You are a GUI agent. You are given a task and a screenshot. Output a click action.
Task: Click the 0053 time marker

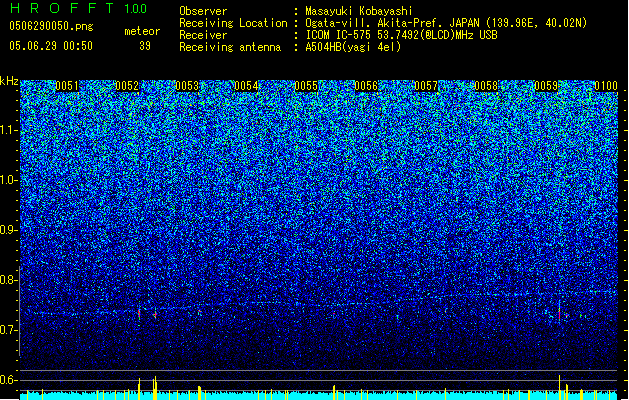pyautogui.click(x=187, y=86)
